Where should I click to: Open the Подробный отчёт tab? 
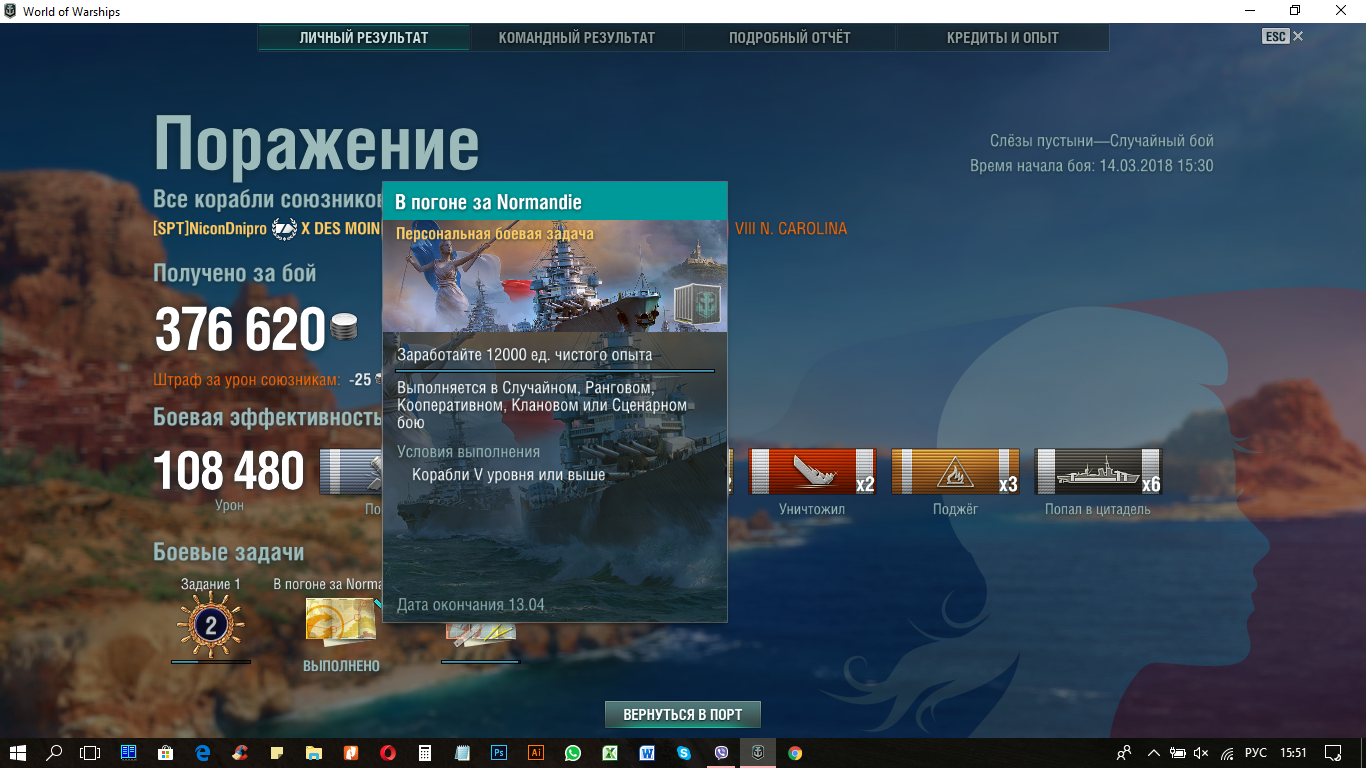click(789, 38)
